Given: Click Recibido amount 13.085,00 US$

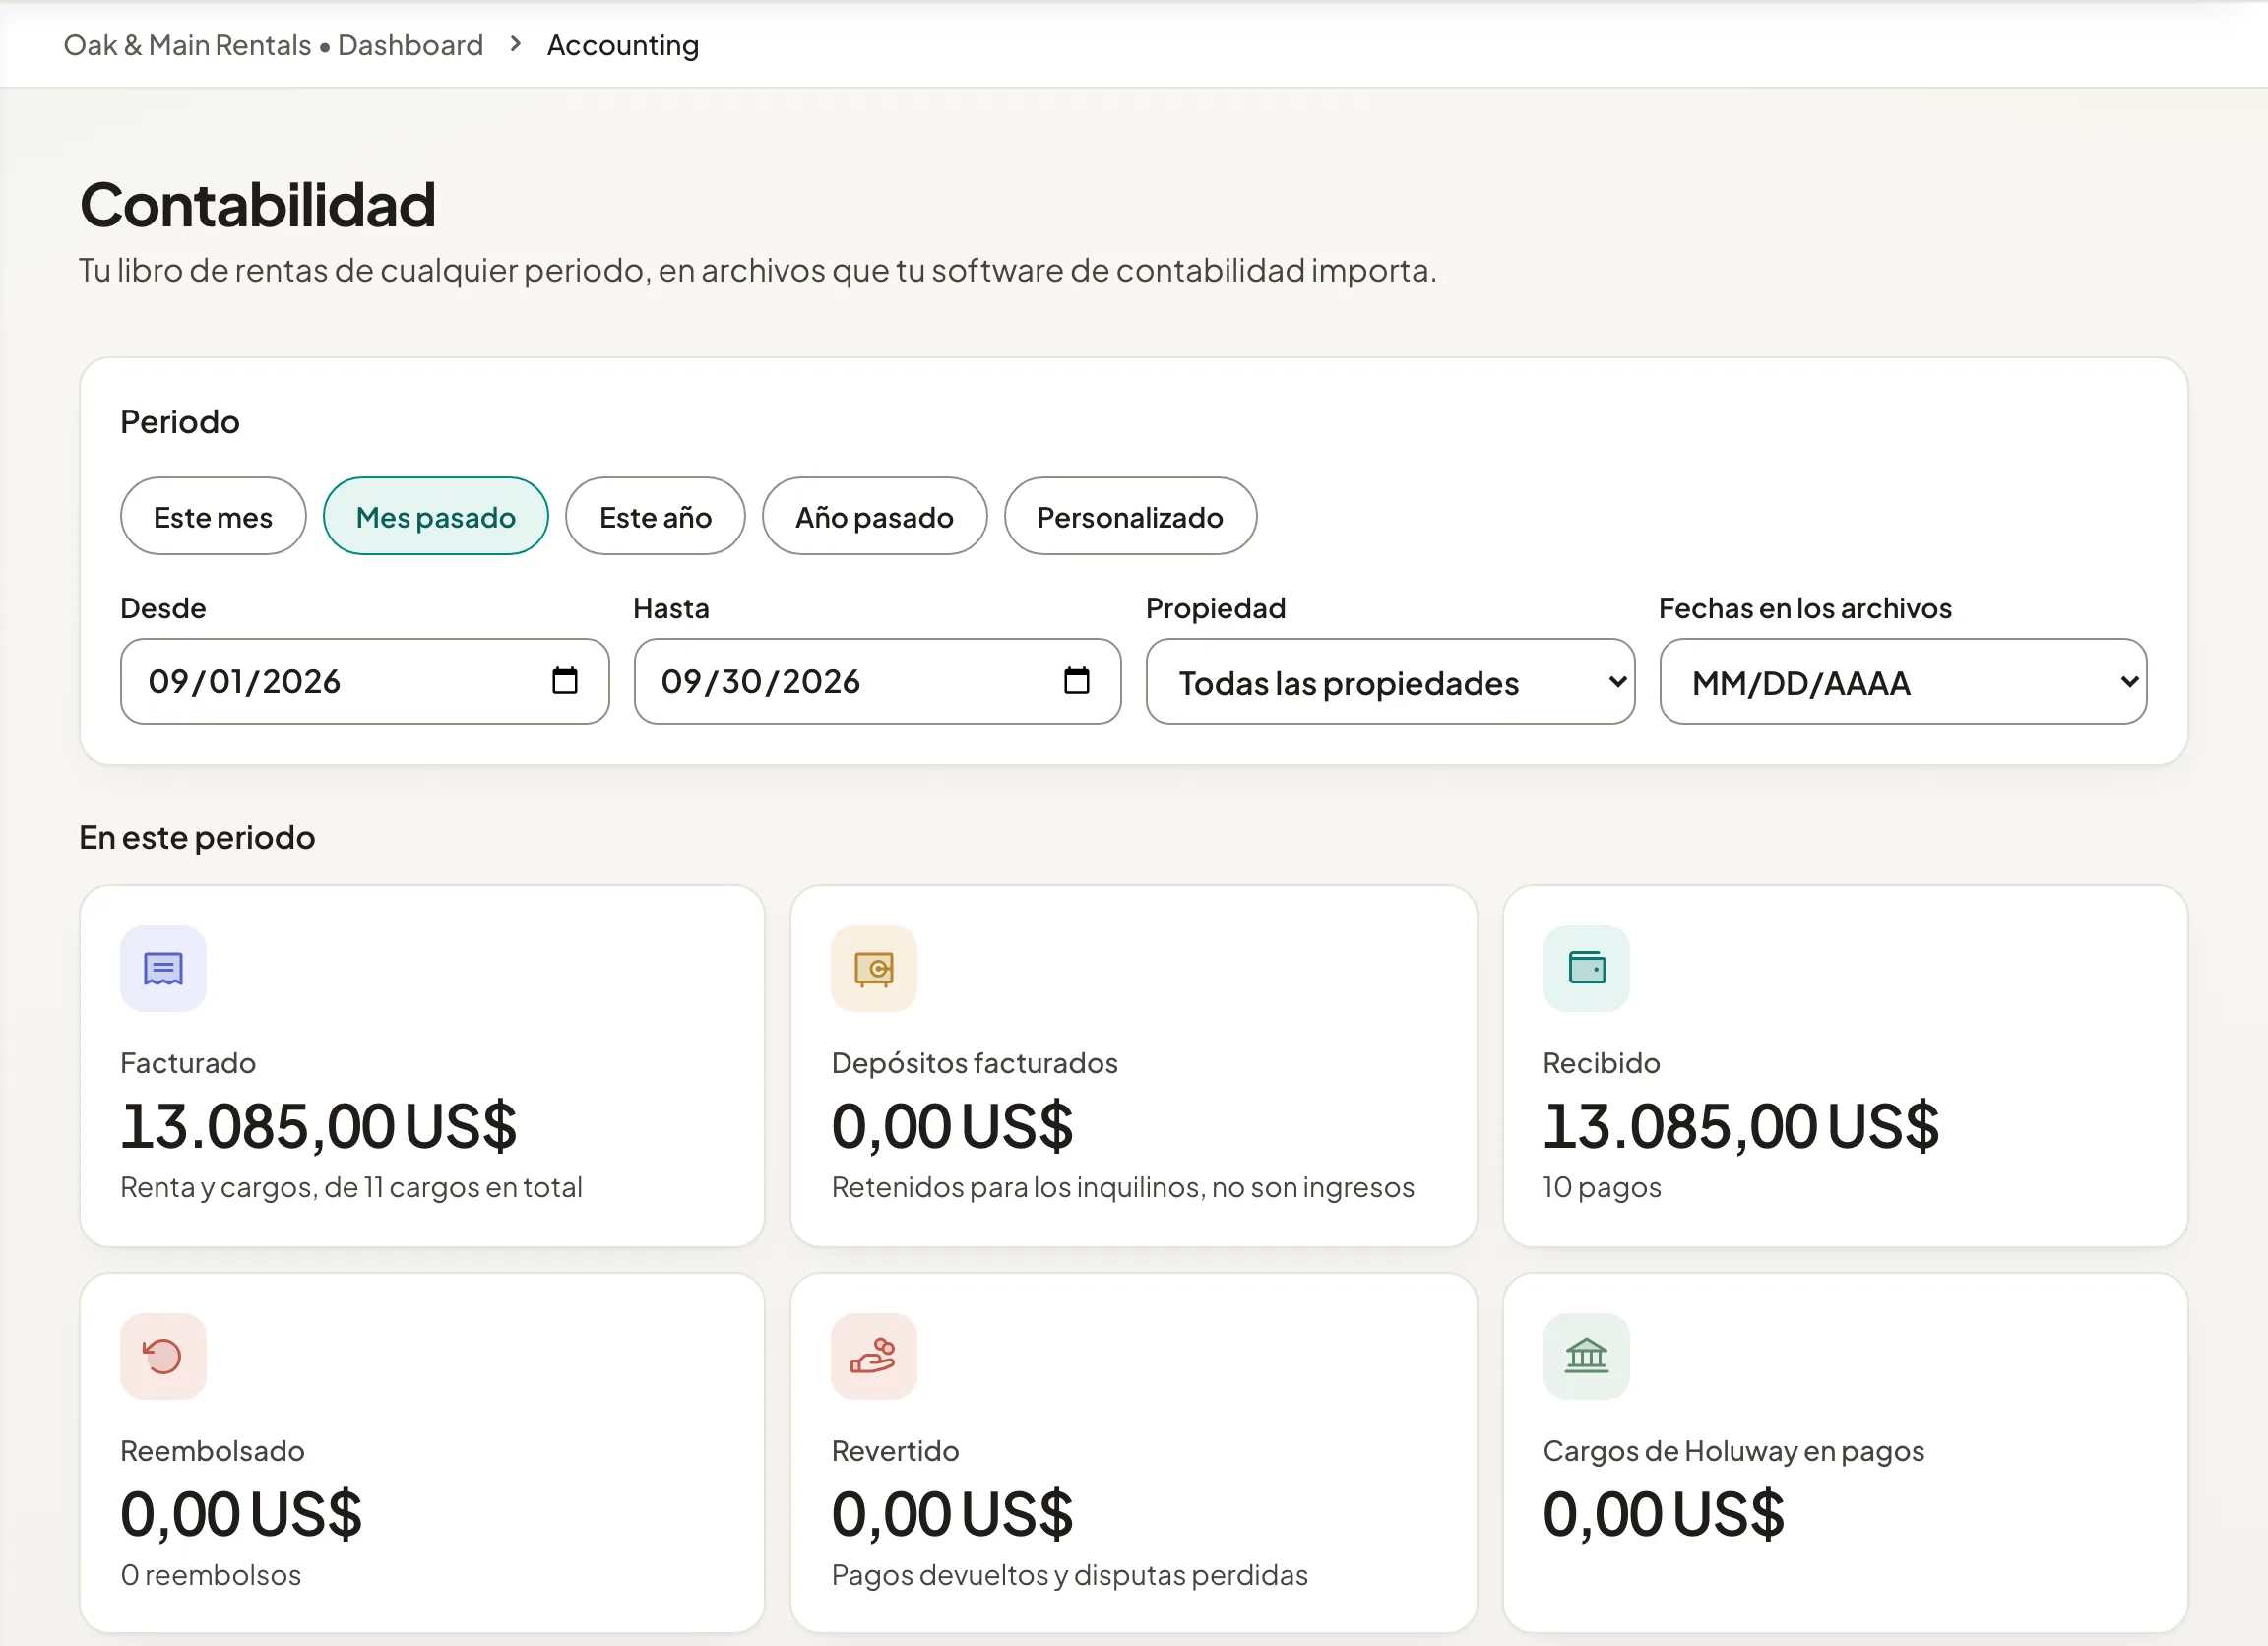Looking at the screenshot, I should [x=1741, y=1126].
